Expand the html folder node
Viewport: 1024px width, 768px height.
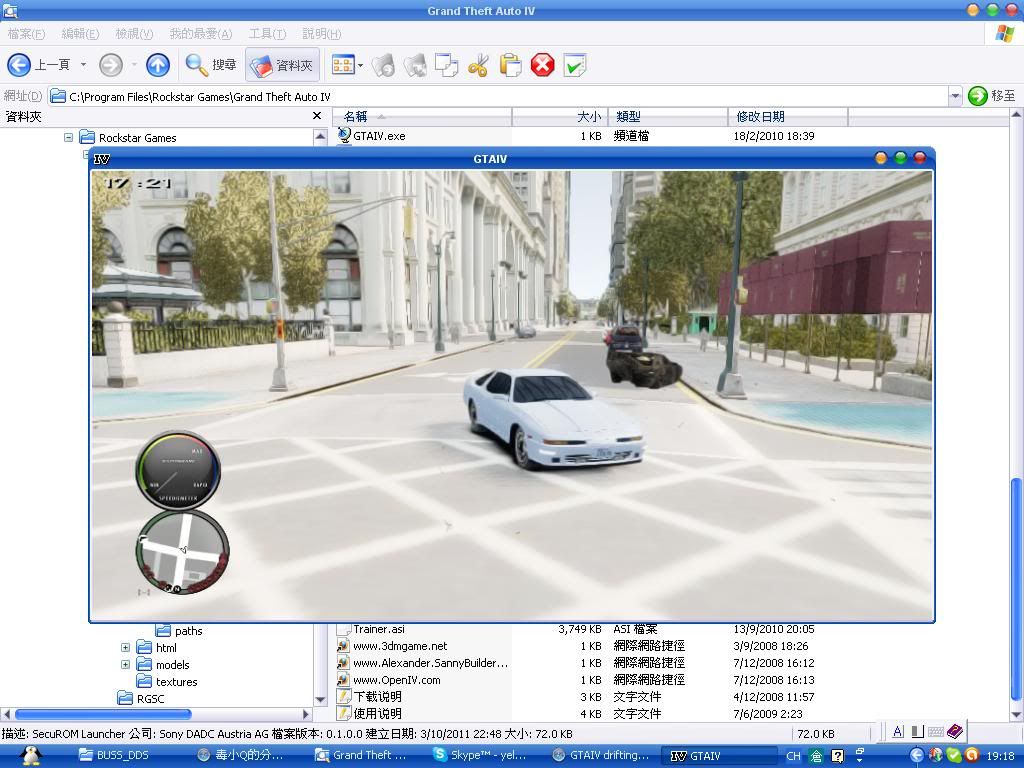tap(125, 648)
